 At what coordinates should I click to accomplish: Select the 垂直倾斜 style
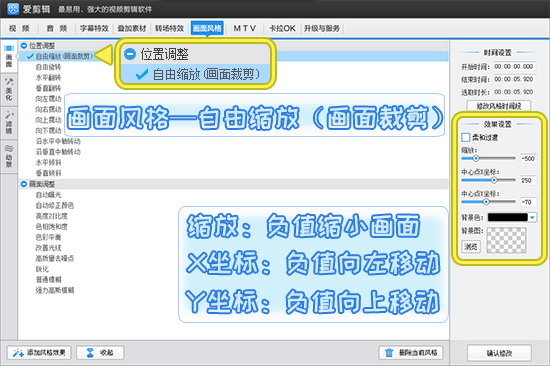[x=48, y=173]
